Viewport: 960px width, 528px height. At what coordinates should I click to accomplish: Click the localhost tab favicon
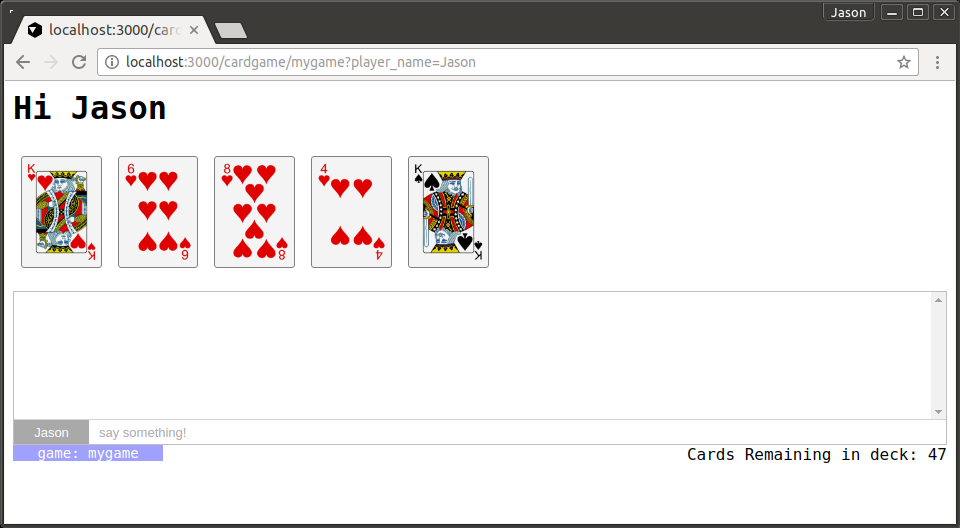pyautogui.click(x=35, y=30)
